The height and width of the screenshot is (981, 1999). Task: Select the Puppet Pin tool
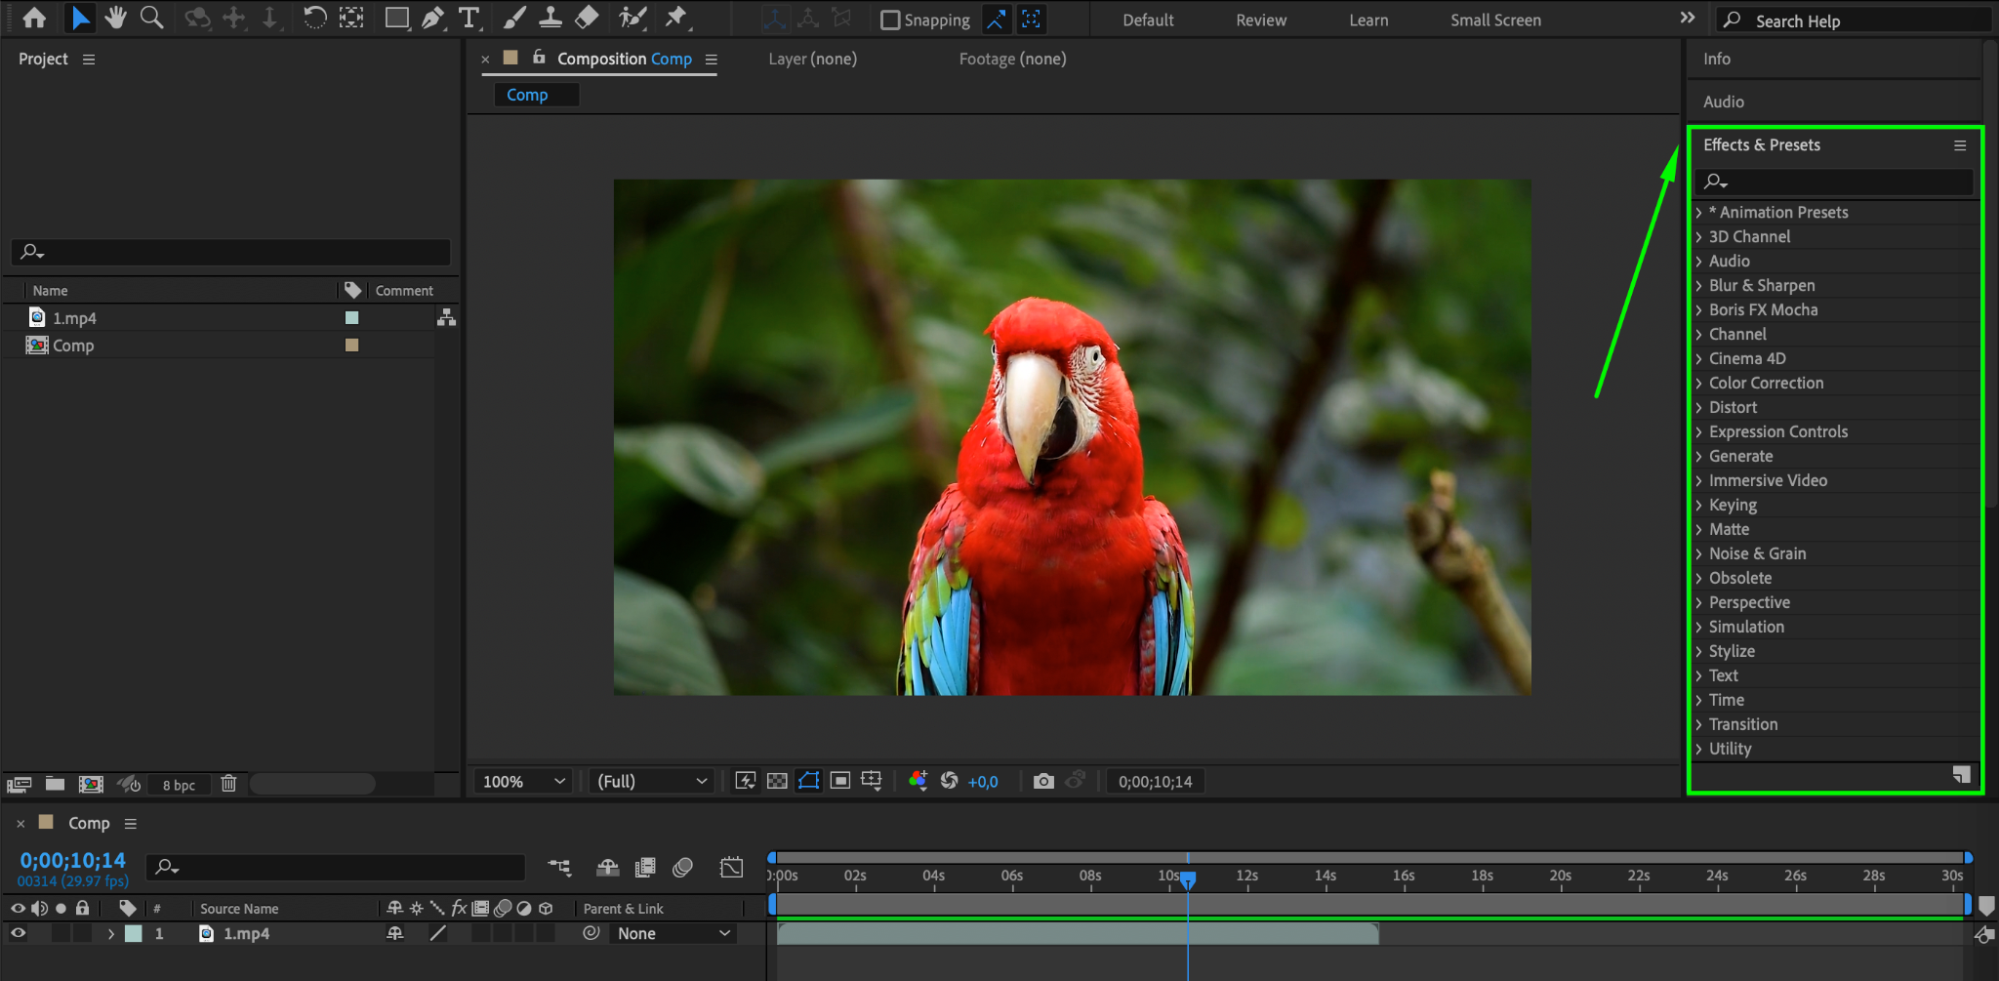(677, 18)
